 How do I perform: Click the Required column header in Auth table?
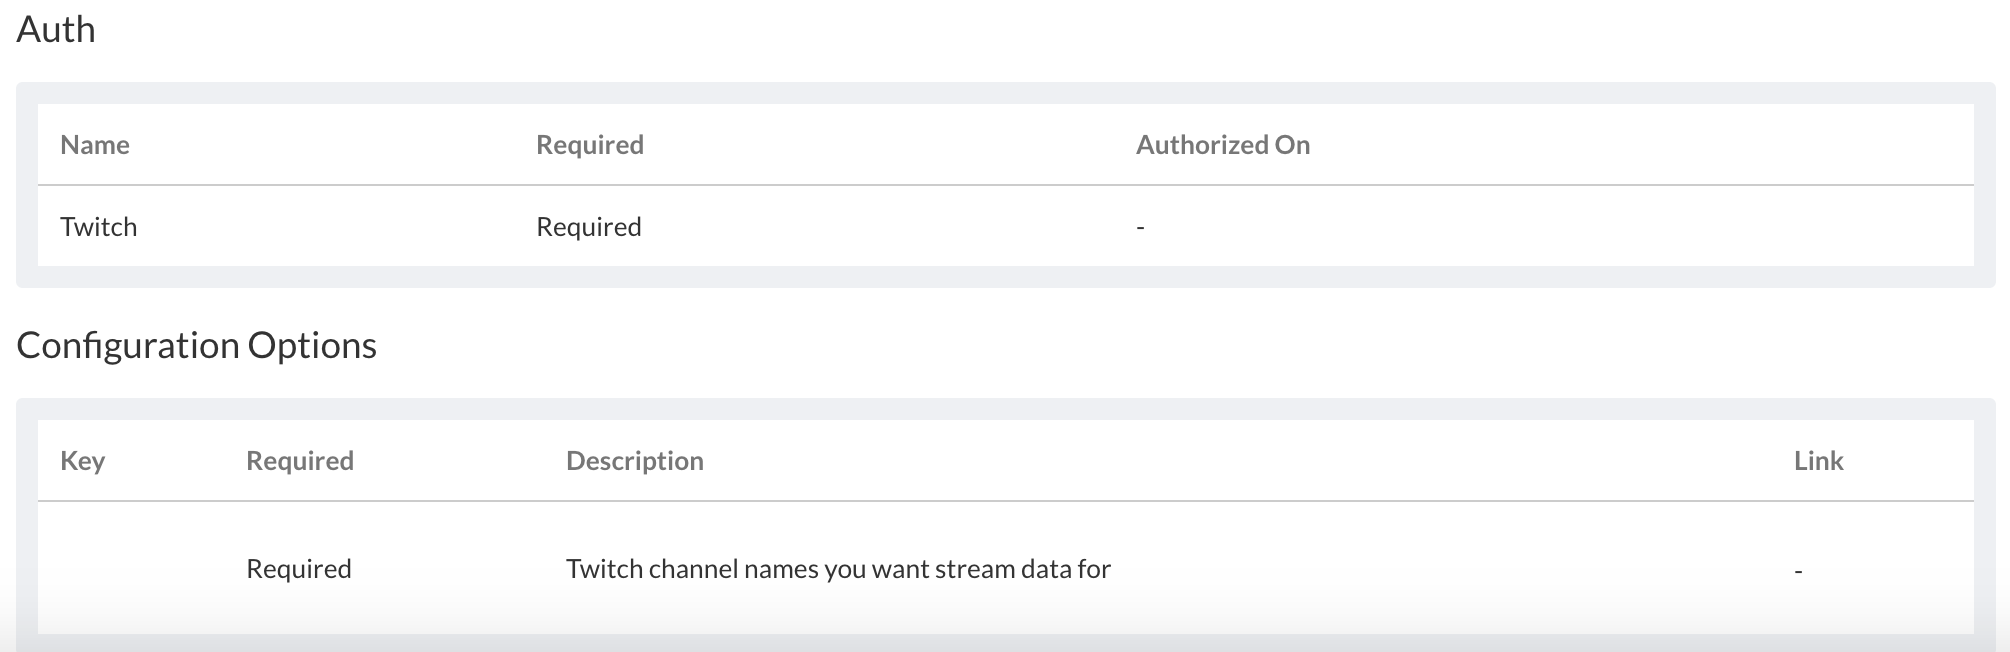(x=590, y=145)
